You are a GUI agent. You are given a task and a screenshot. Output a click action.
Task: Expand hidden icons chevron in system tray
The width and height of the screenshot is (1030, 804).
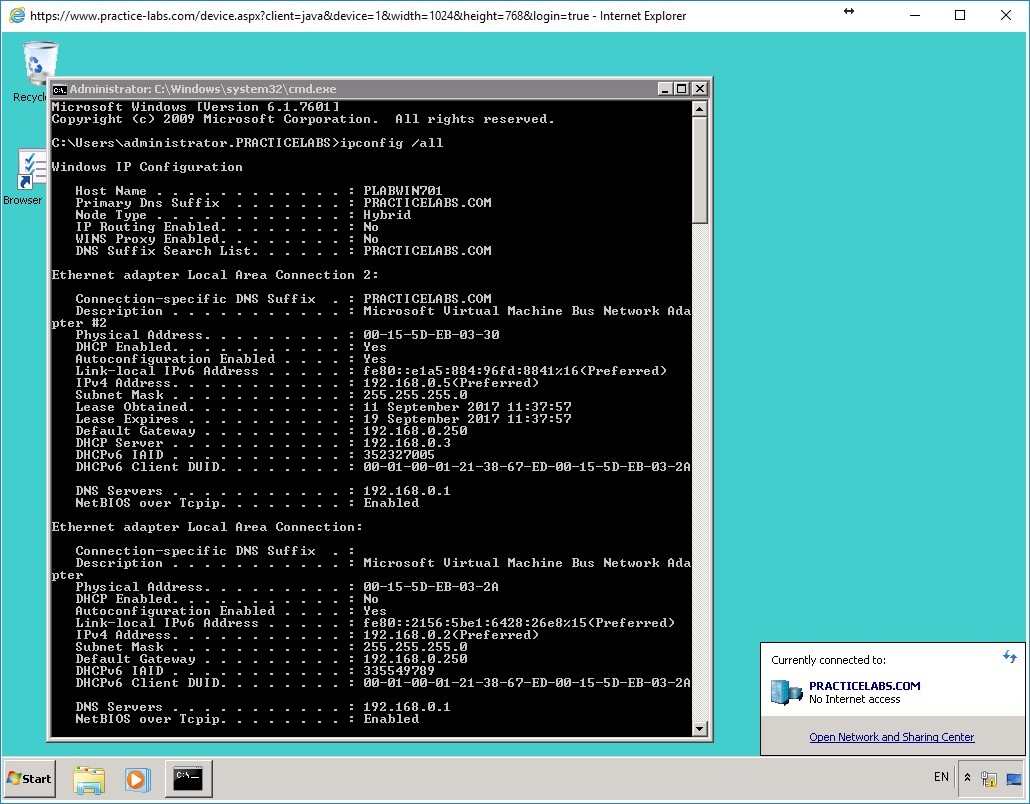[965, 778]
